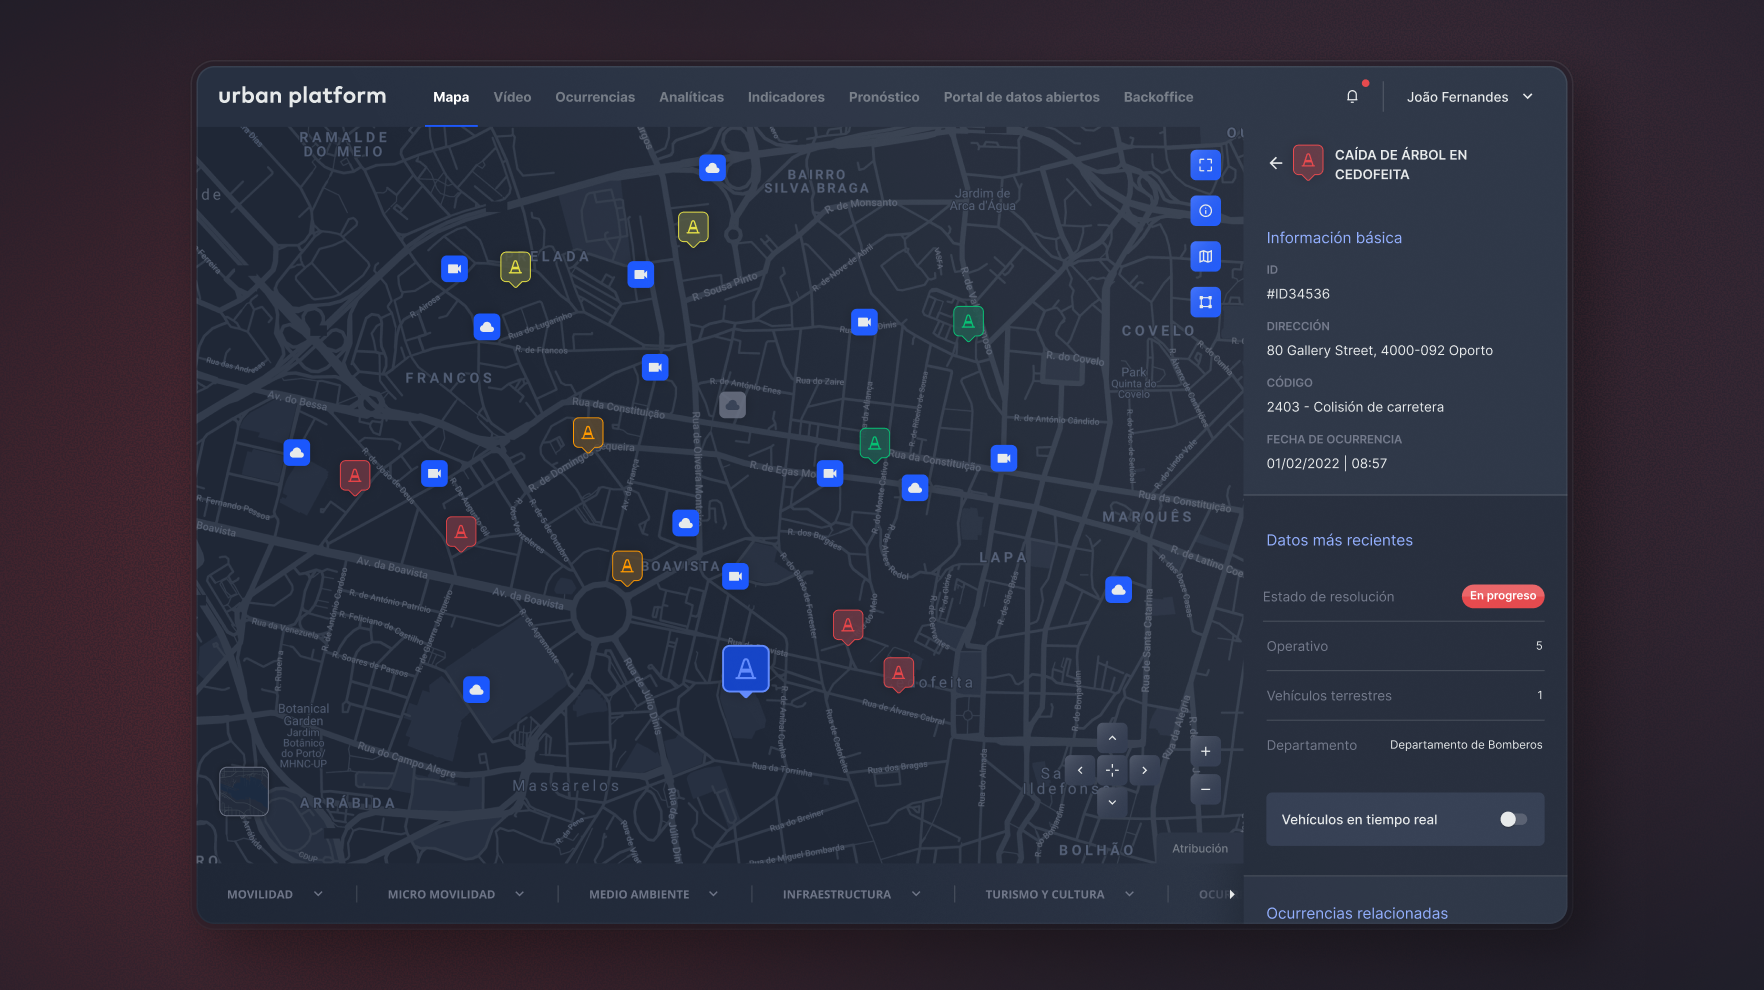
Task: Enable Vehículos en tiempo real toggle
Action: pyautogui.click(x=1512, y=819)
